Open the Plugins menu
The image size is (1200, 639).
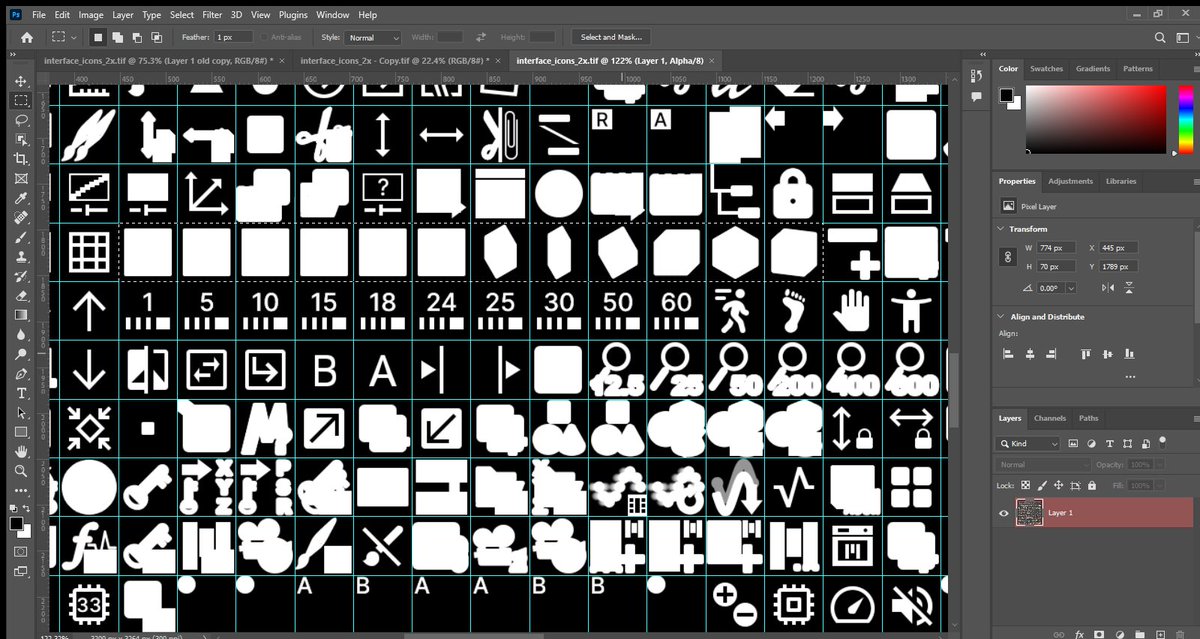click(293, 15)
